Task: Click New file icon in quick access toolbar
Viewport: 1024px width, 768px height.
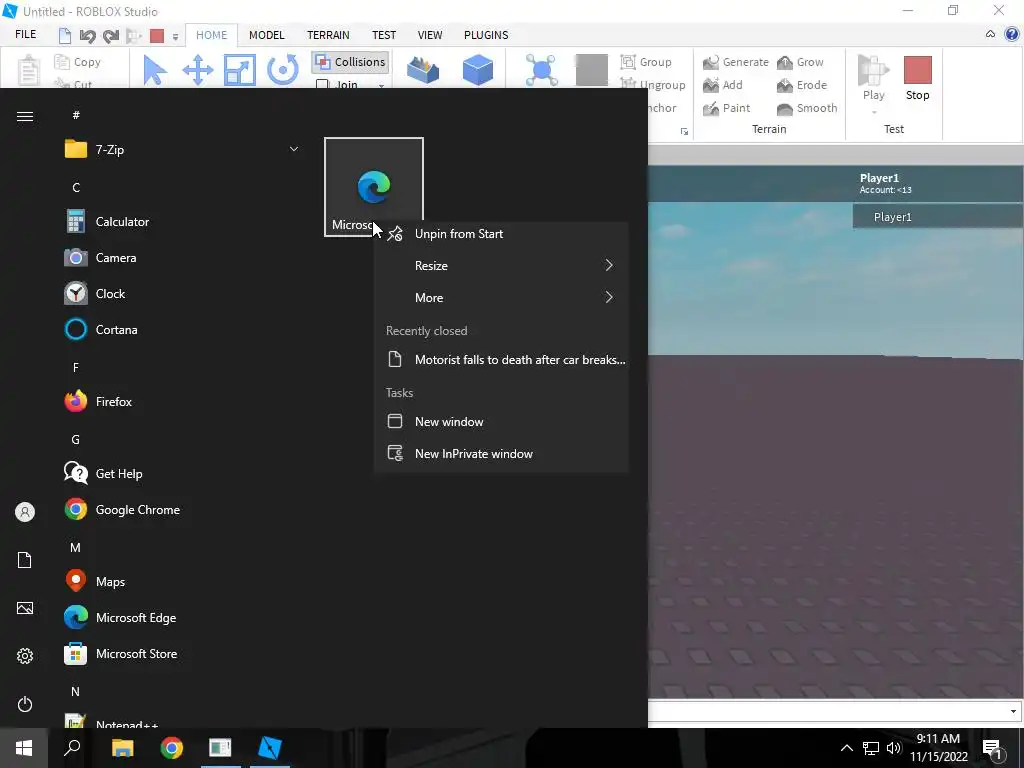Action: click(x=64, y=35)
